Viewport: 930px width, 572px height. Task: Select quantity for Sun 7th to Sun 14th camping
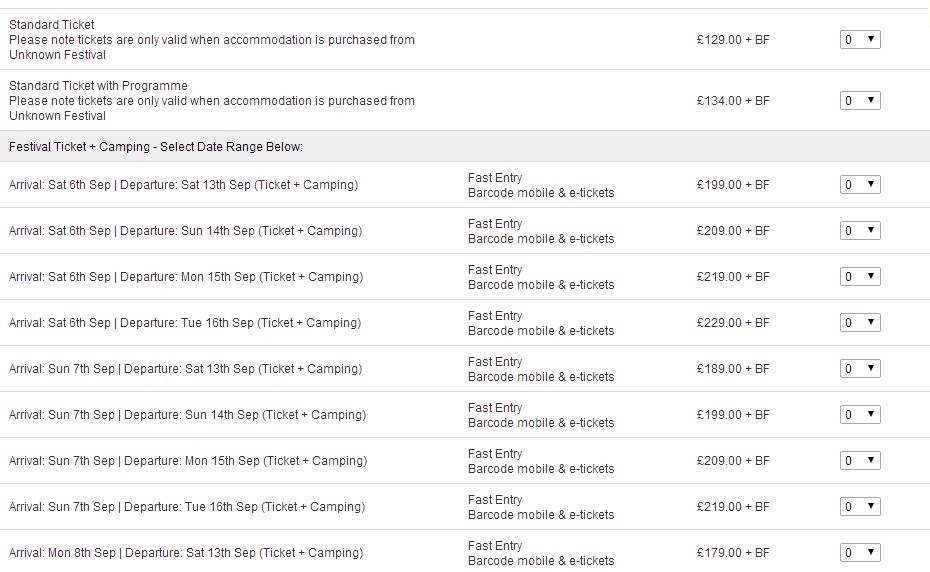[x=860, y=415]
